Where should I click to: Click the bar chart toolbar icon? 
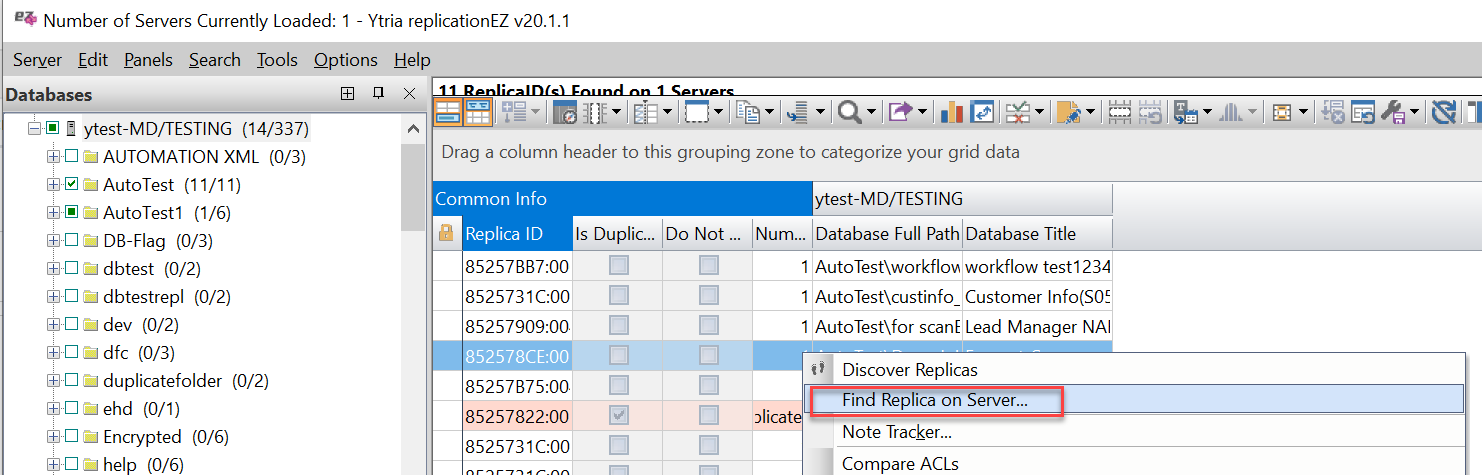952,112
